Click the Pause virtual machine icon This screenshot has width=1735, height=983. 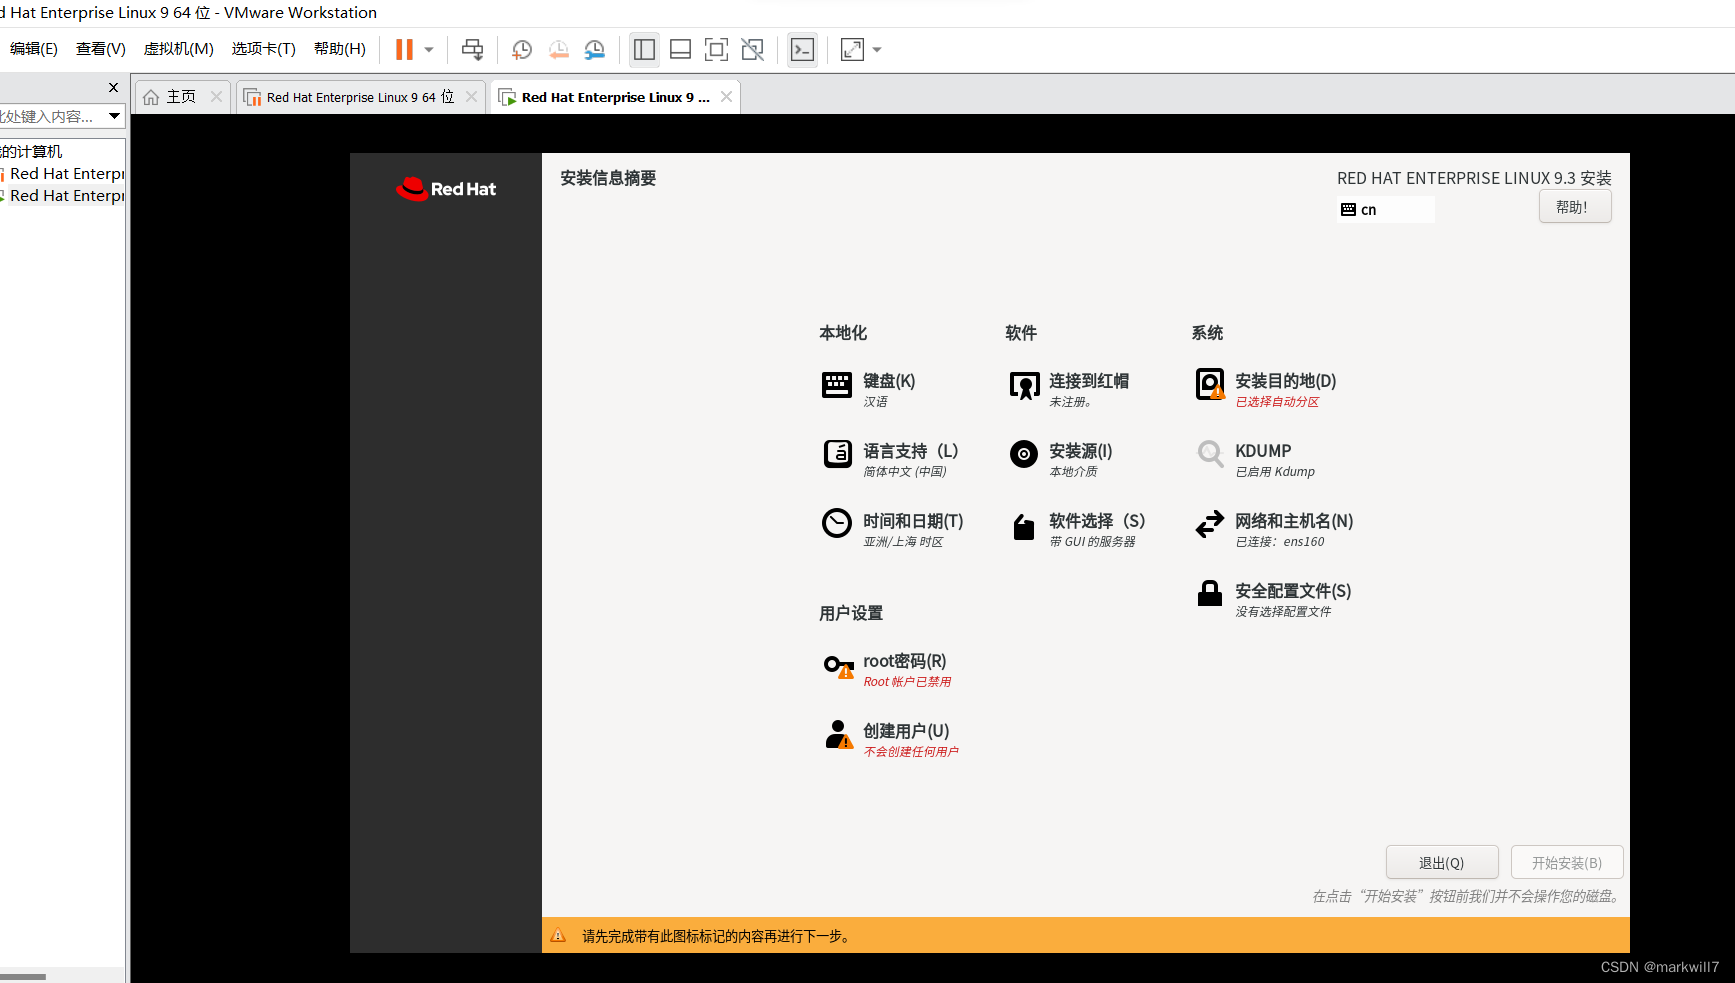tap(404, 50)
